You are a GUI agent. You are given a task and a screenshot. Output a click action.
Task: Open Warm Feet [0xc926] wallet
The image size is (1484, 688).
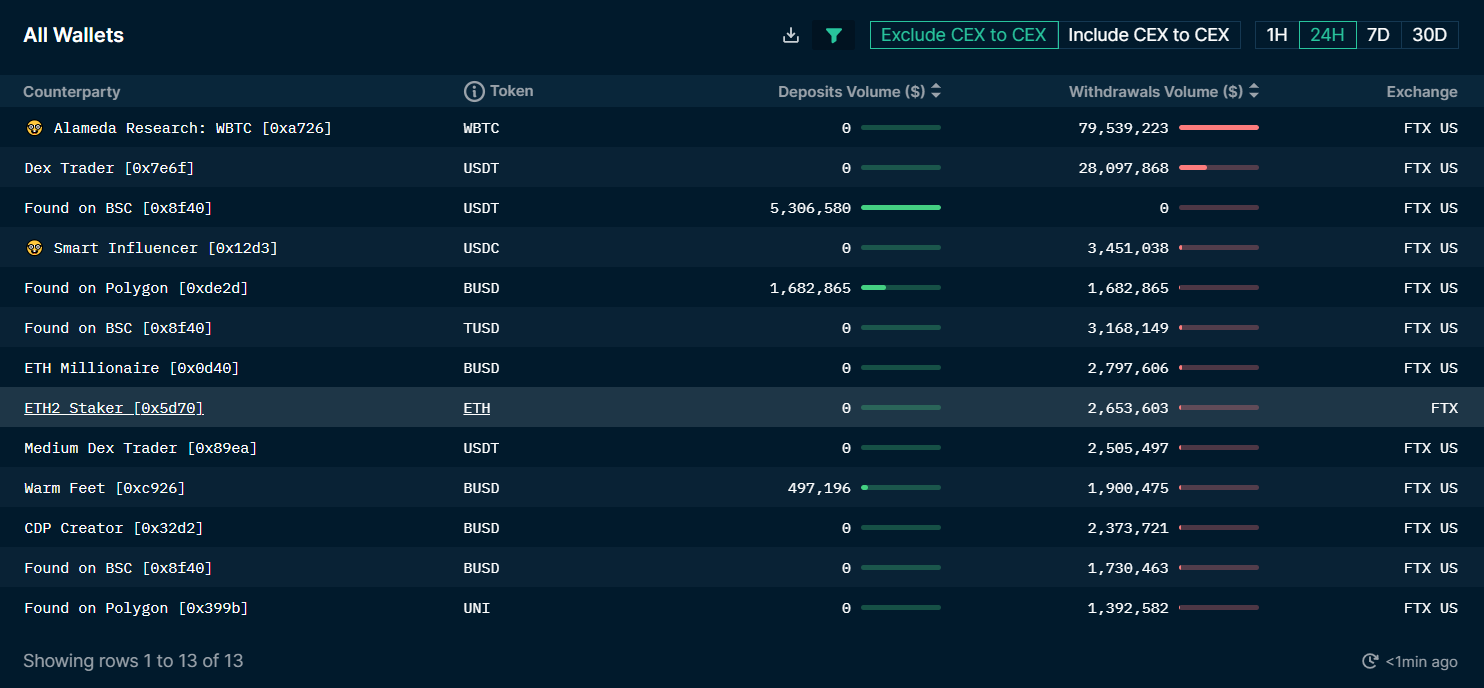pos(105,488)
